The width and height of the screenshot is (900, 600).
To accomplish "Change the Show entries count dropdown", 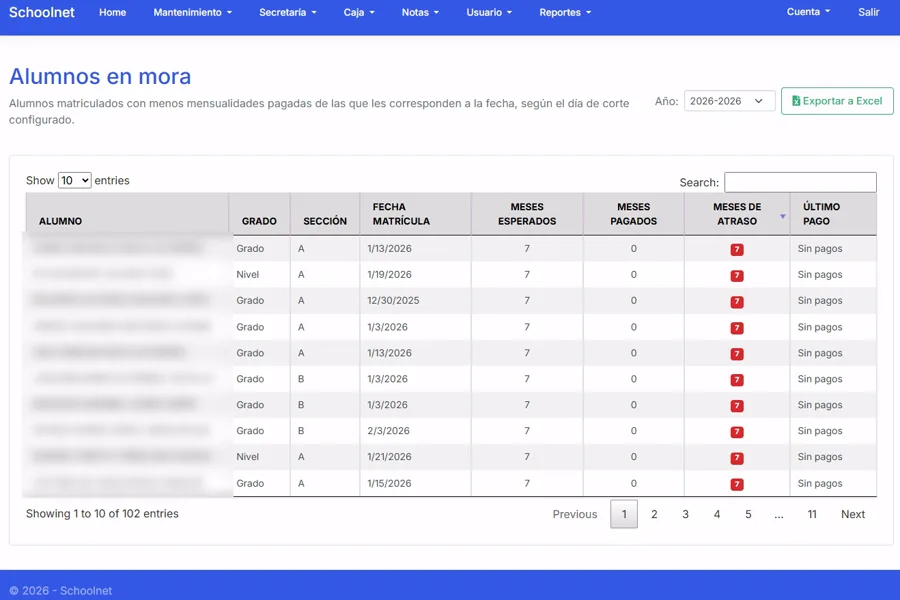I will coord(75,180).
